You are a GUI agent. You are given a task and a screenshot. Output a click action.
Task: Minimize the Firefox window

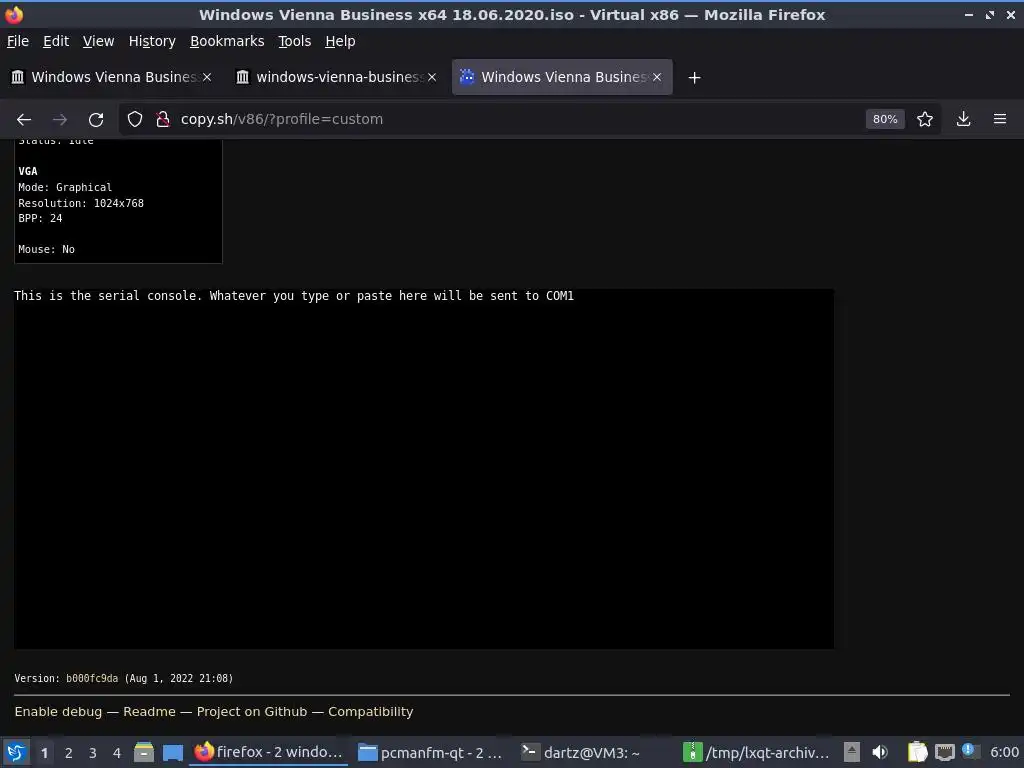[x=969, y=14]
